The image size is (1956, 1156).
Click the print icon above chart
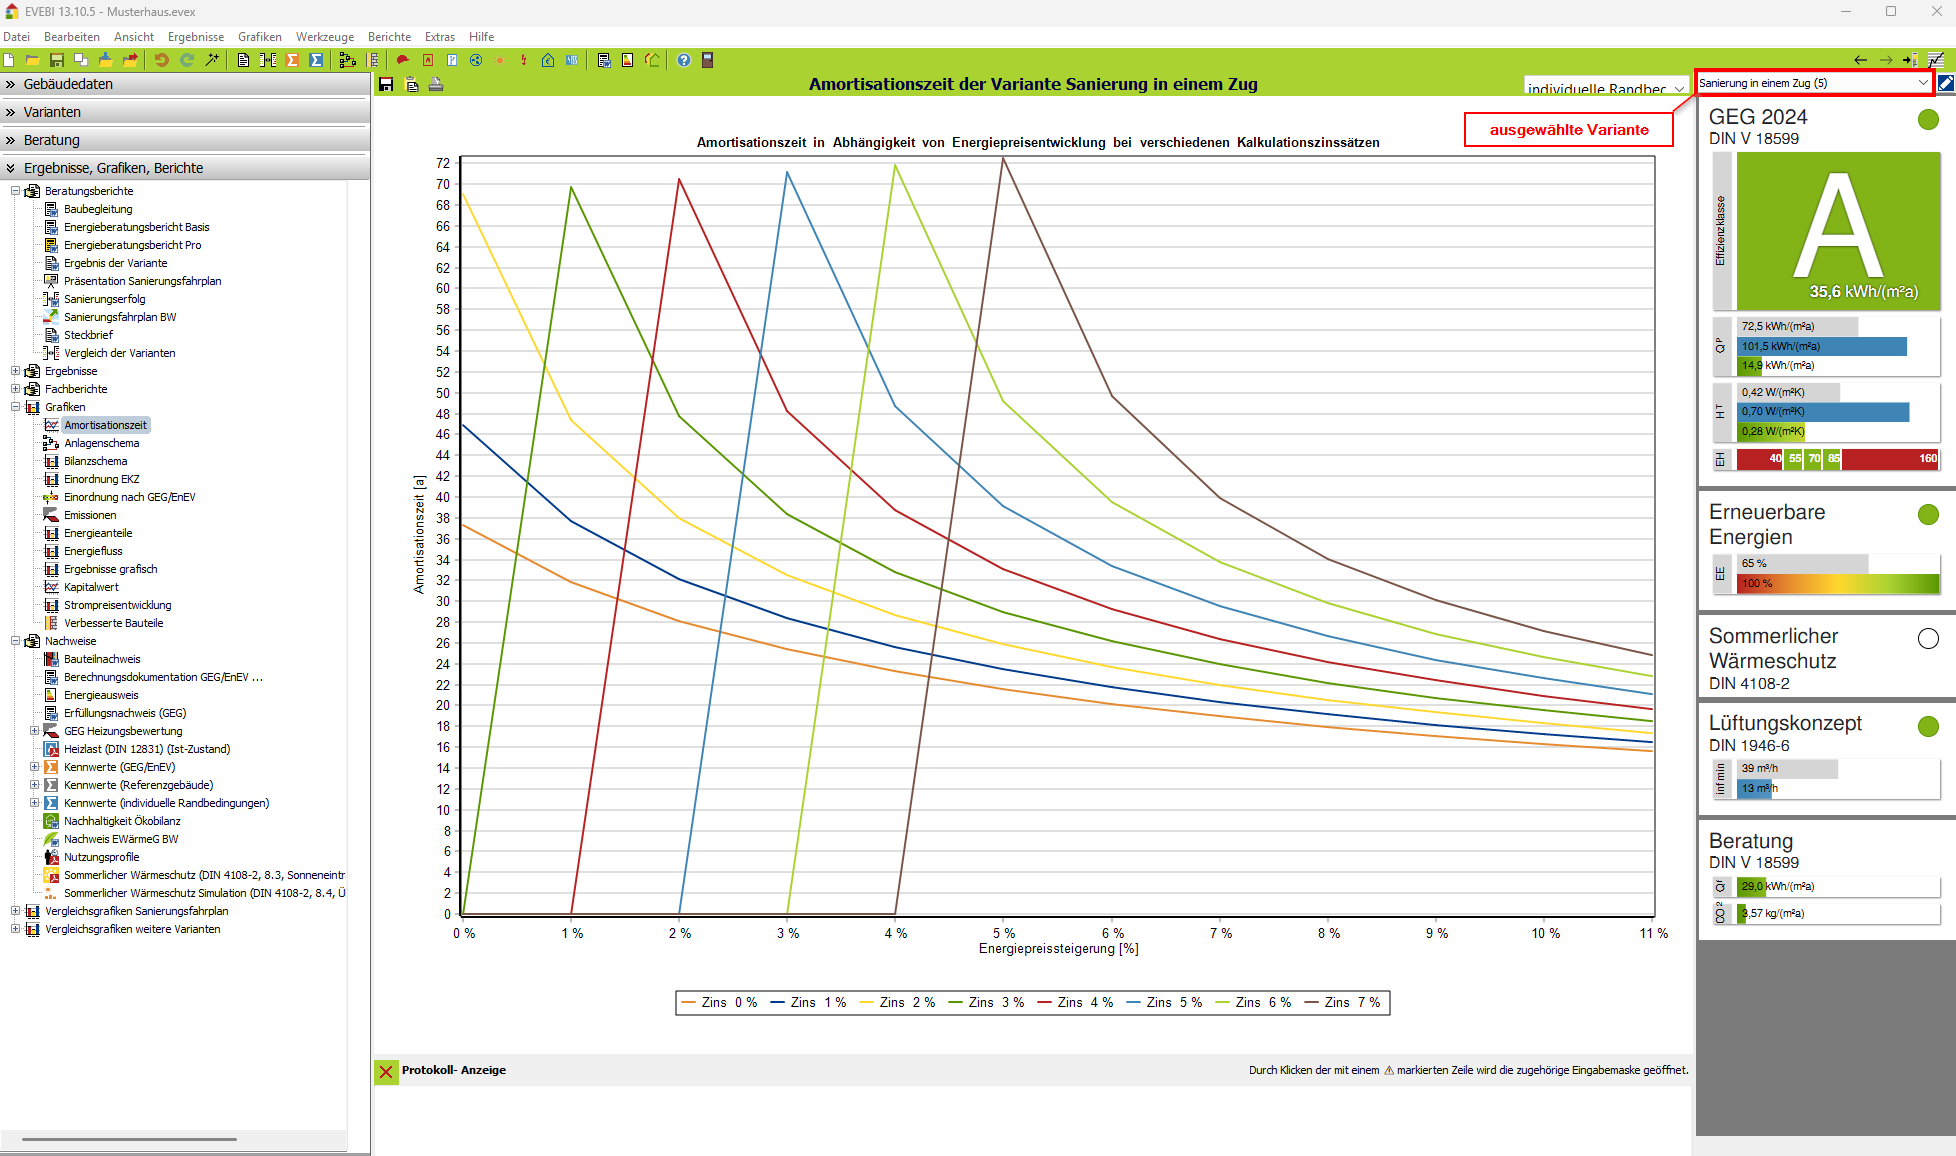(x=436, y=85)
